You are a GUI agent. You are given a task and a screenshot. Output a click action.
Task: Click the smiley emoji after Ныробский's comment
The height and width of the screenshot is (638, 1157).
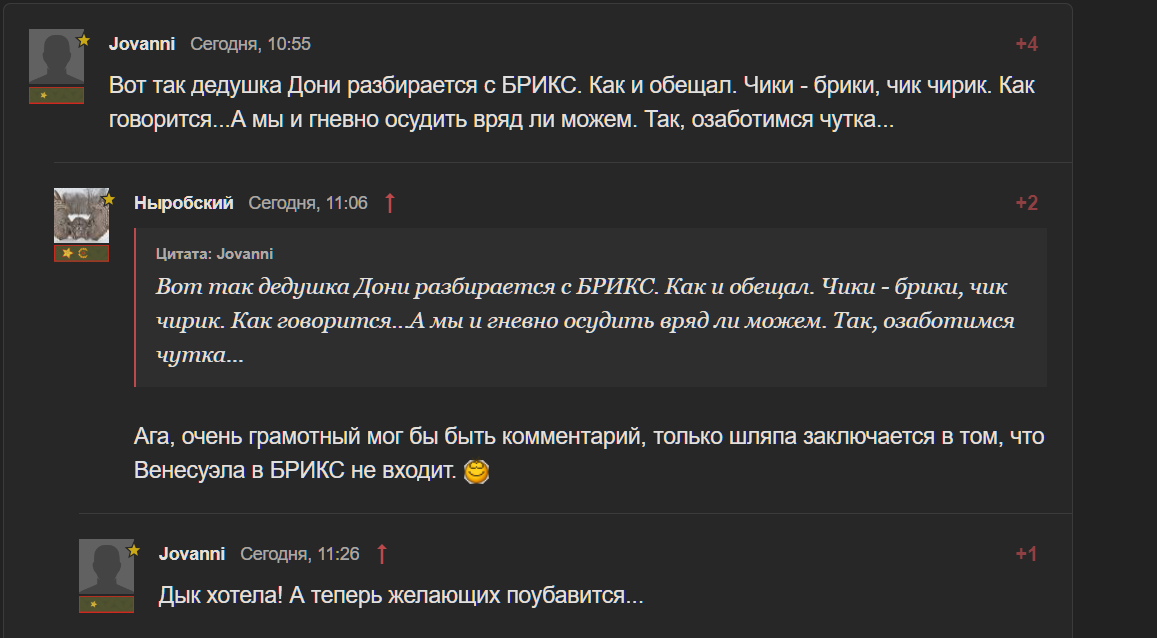479,470
